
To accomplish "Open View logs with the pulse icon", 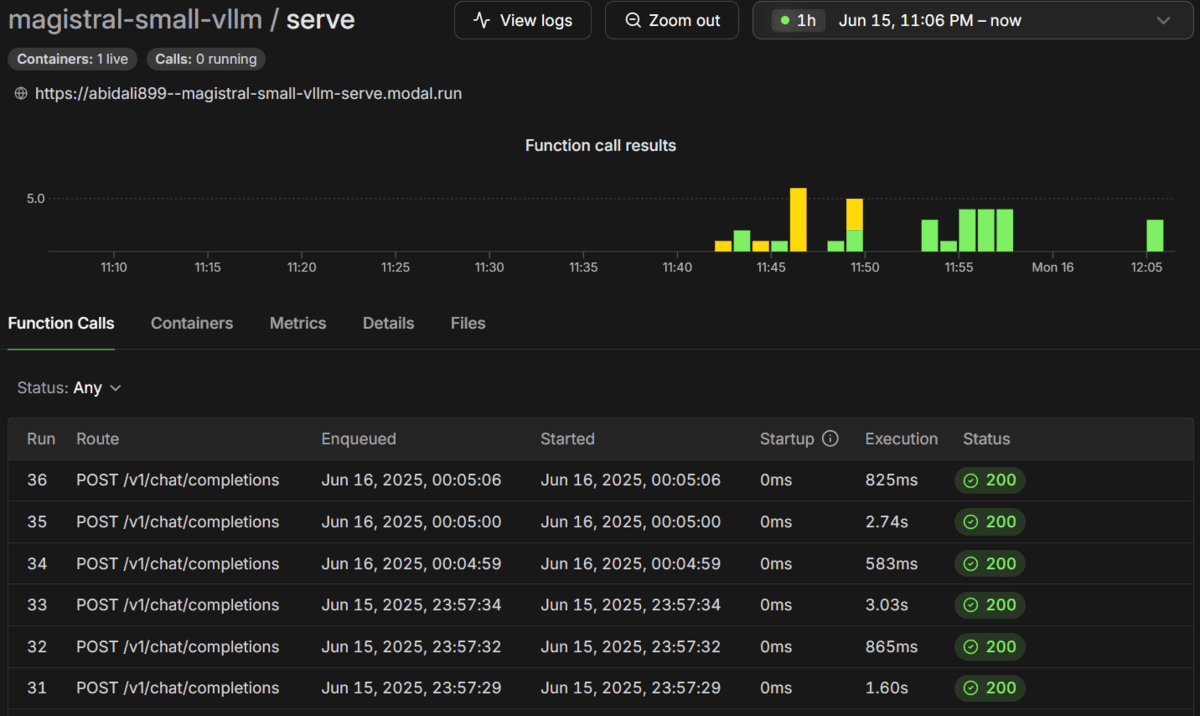I will coord(522,20).
